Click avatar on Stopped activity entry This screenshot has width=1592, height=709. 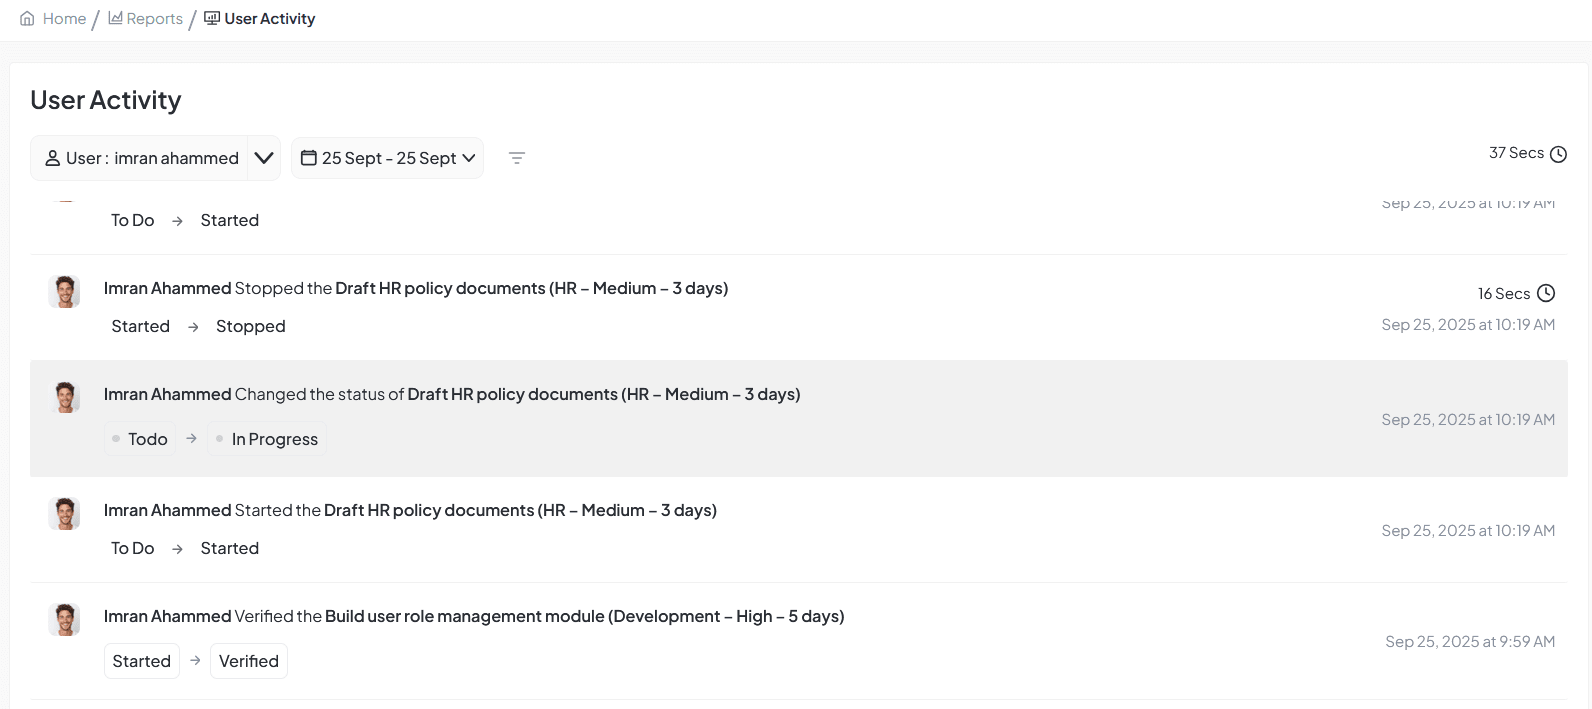point(65,292)
